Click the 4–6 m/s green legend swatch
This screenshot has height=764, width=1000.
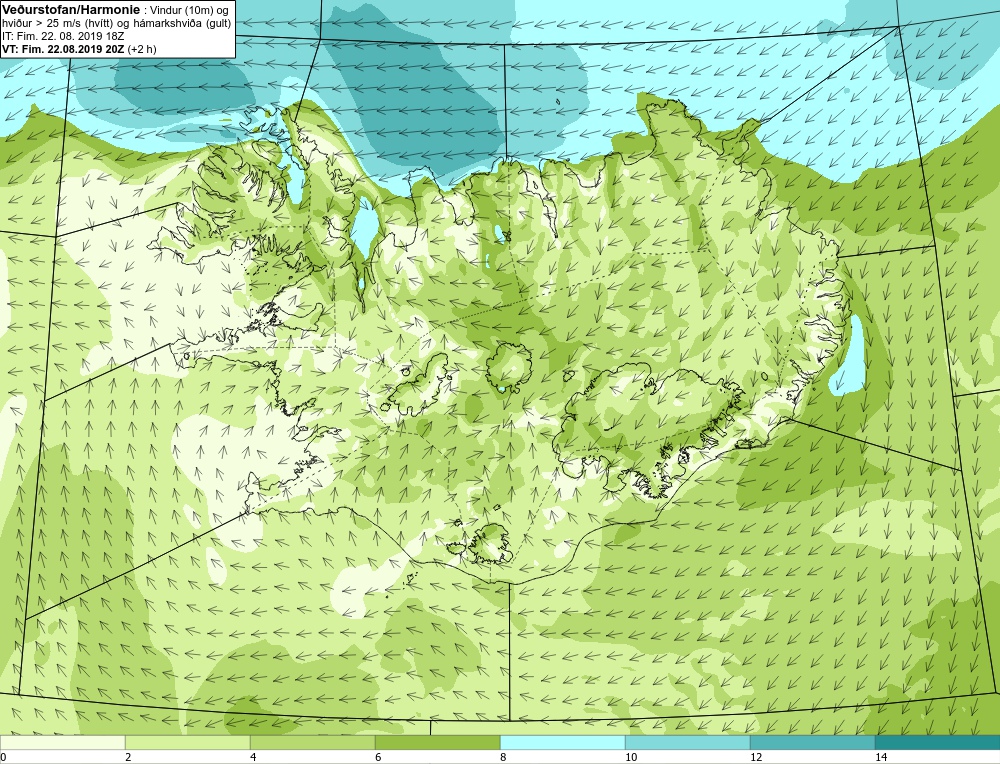click(x=312, y=742)
